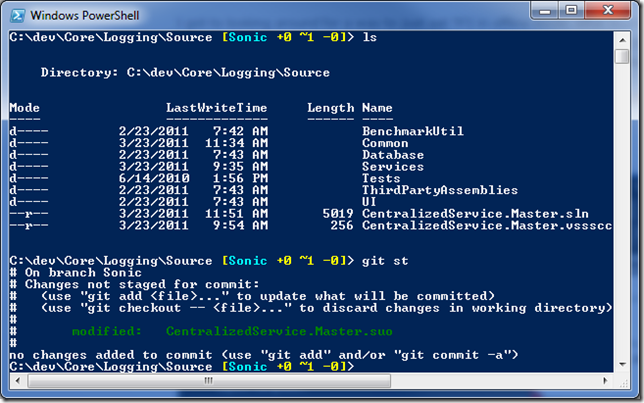The height and width of the screenshot is (403, 644).
Task: Click the Services directory name
Action: click(x=393, y=167)
